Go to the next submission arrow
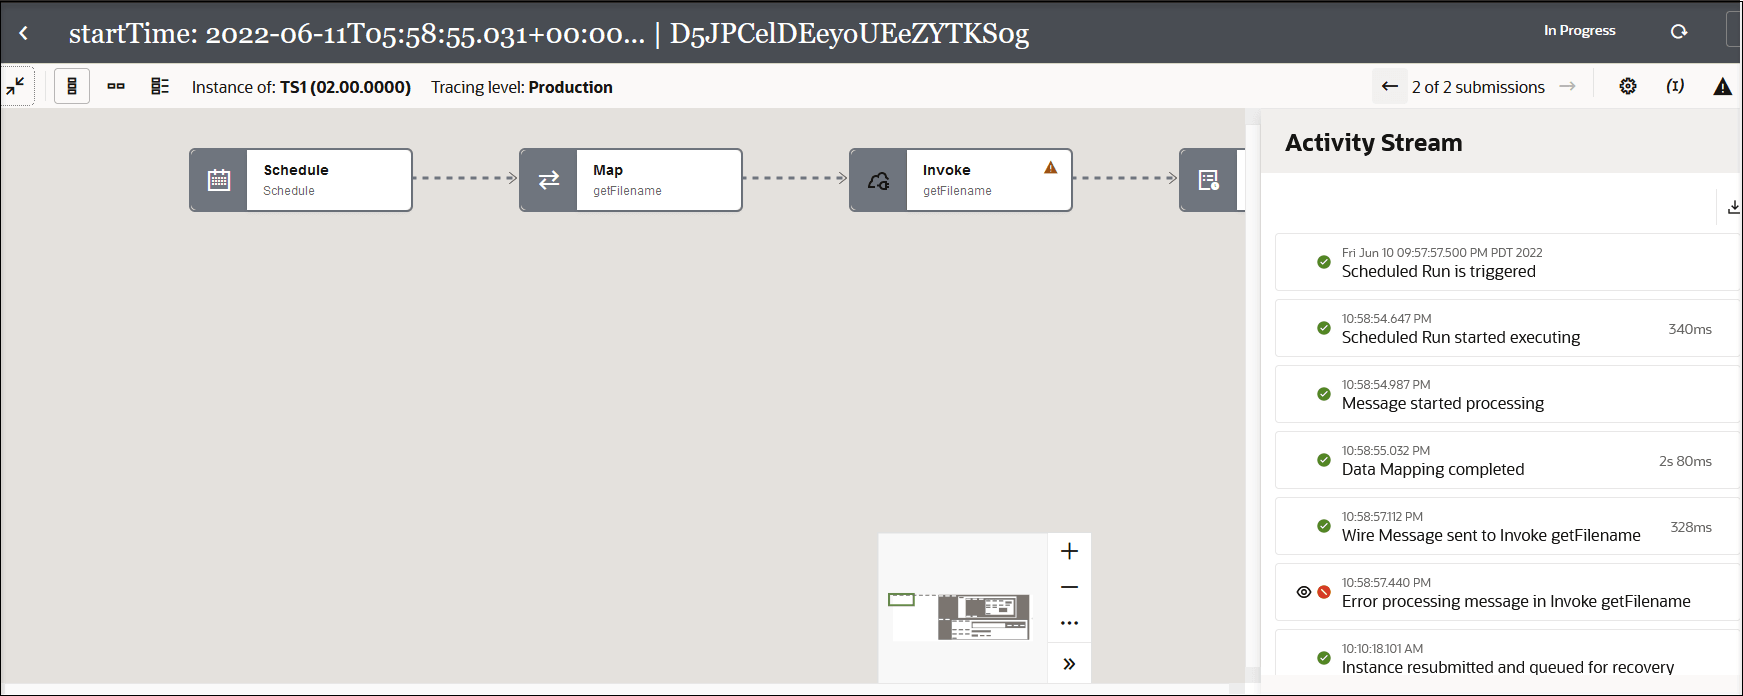 click(1567, 86)
